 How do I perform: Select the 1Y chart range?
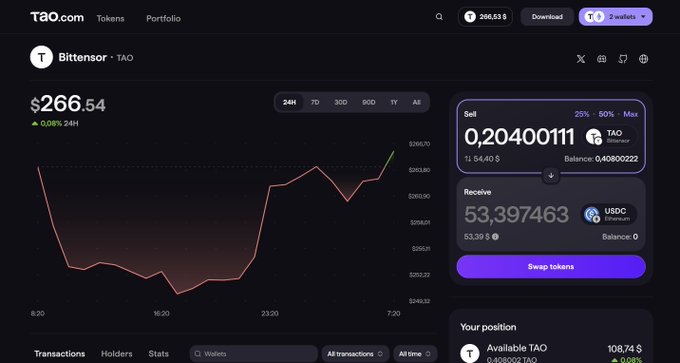click(394, 102)
